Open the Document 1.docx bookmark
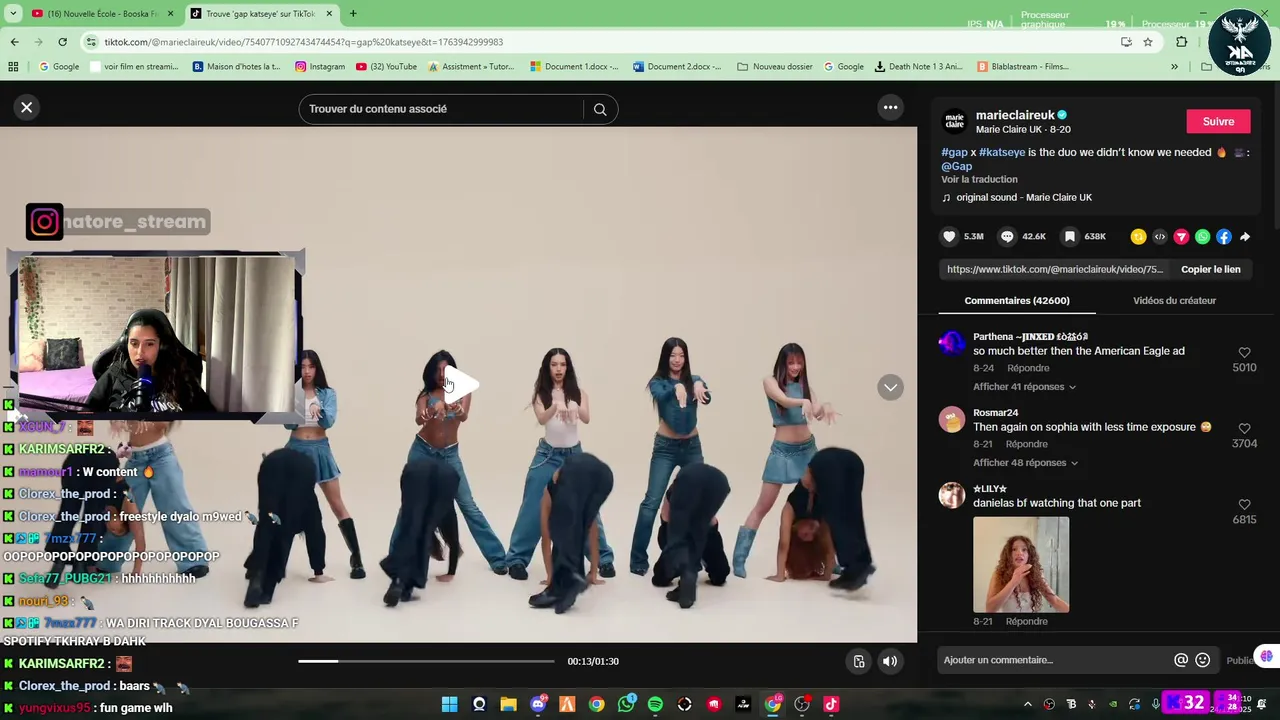Screen dimensions: 1280x720 coord(576,67)
